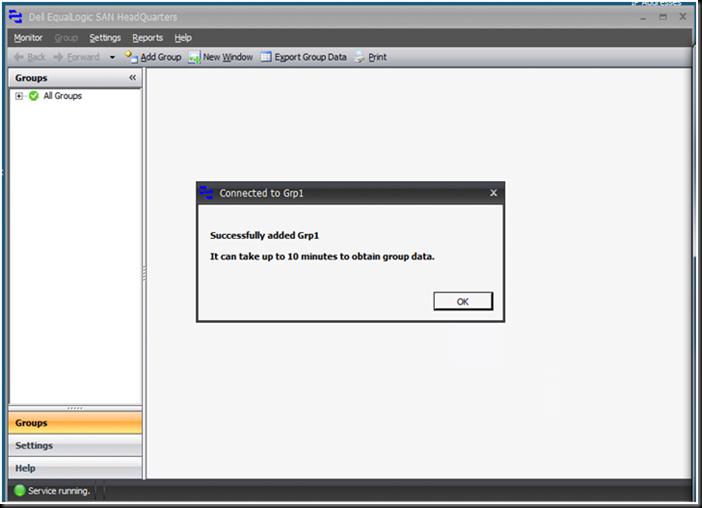702x508 pixels.
Task: Click the Dell EqualLogic app icon in the title bar
Action: click(16, 17)
